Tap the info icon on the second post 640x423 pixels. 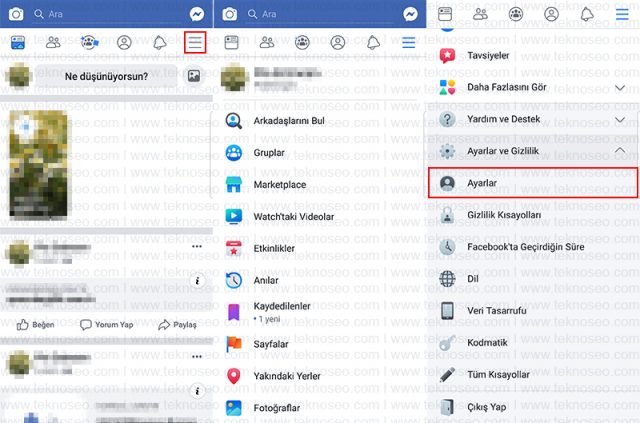click(x=197, y=391)
